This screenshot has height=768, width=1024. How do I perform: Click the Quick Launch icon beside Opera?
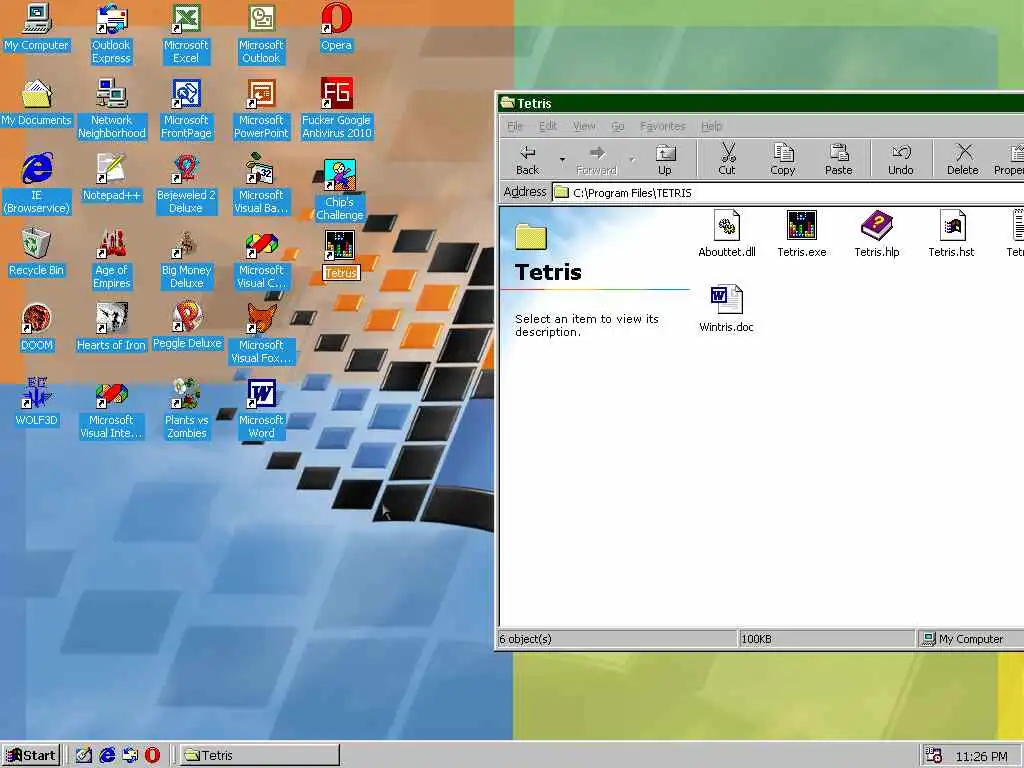point(130,756)
